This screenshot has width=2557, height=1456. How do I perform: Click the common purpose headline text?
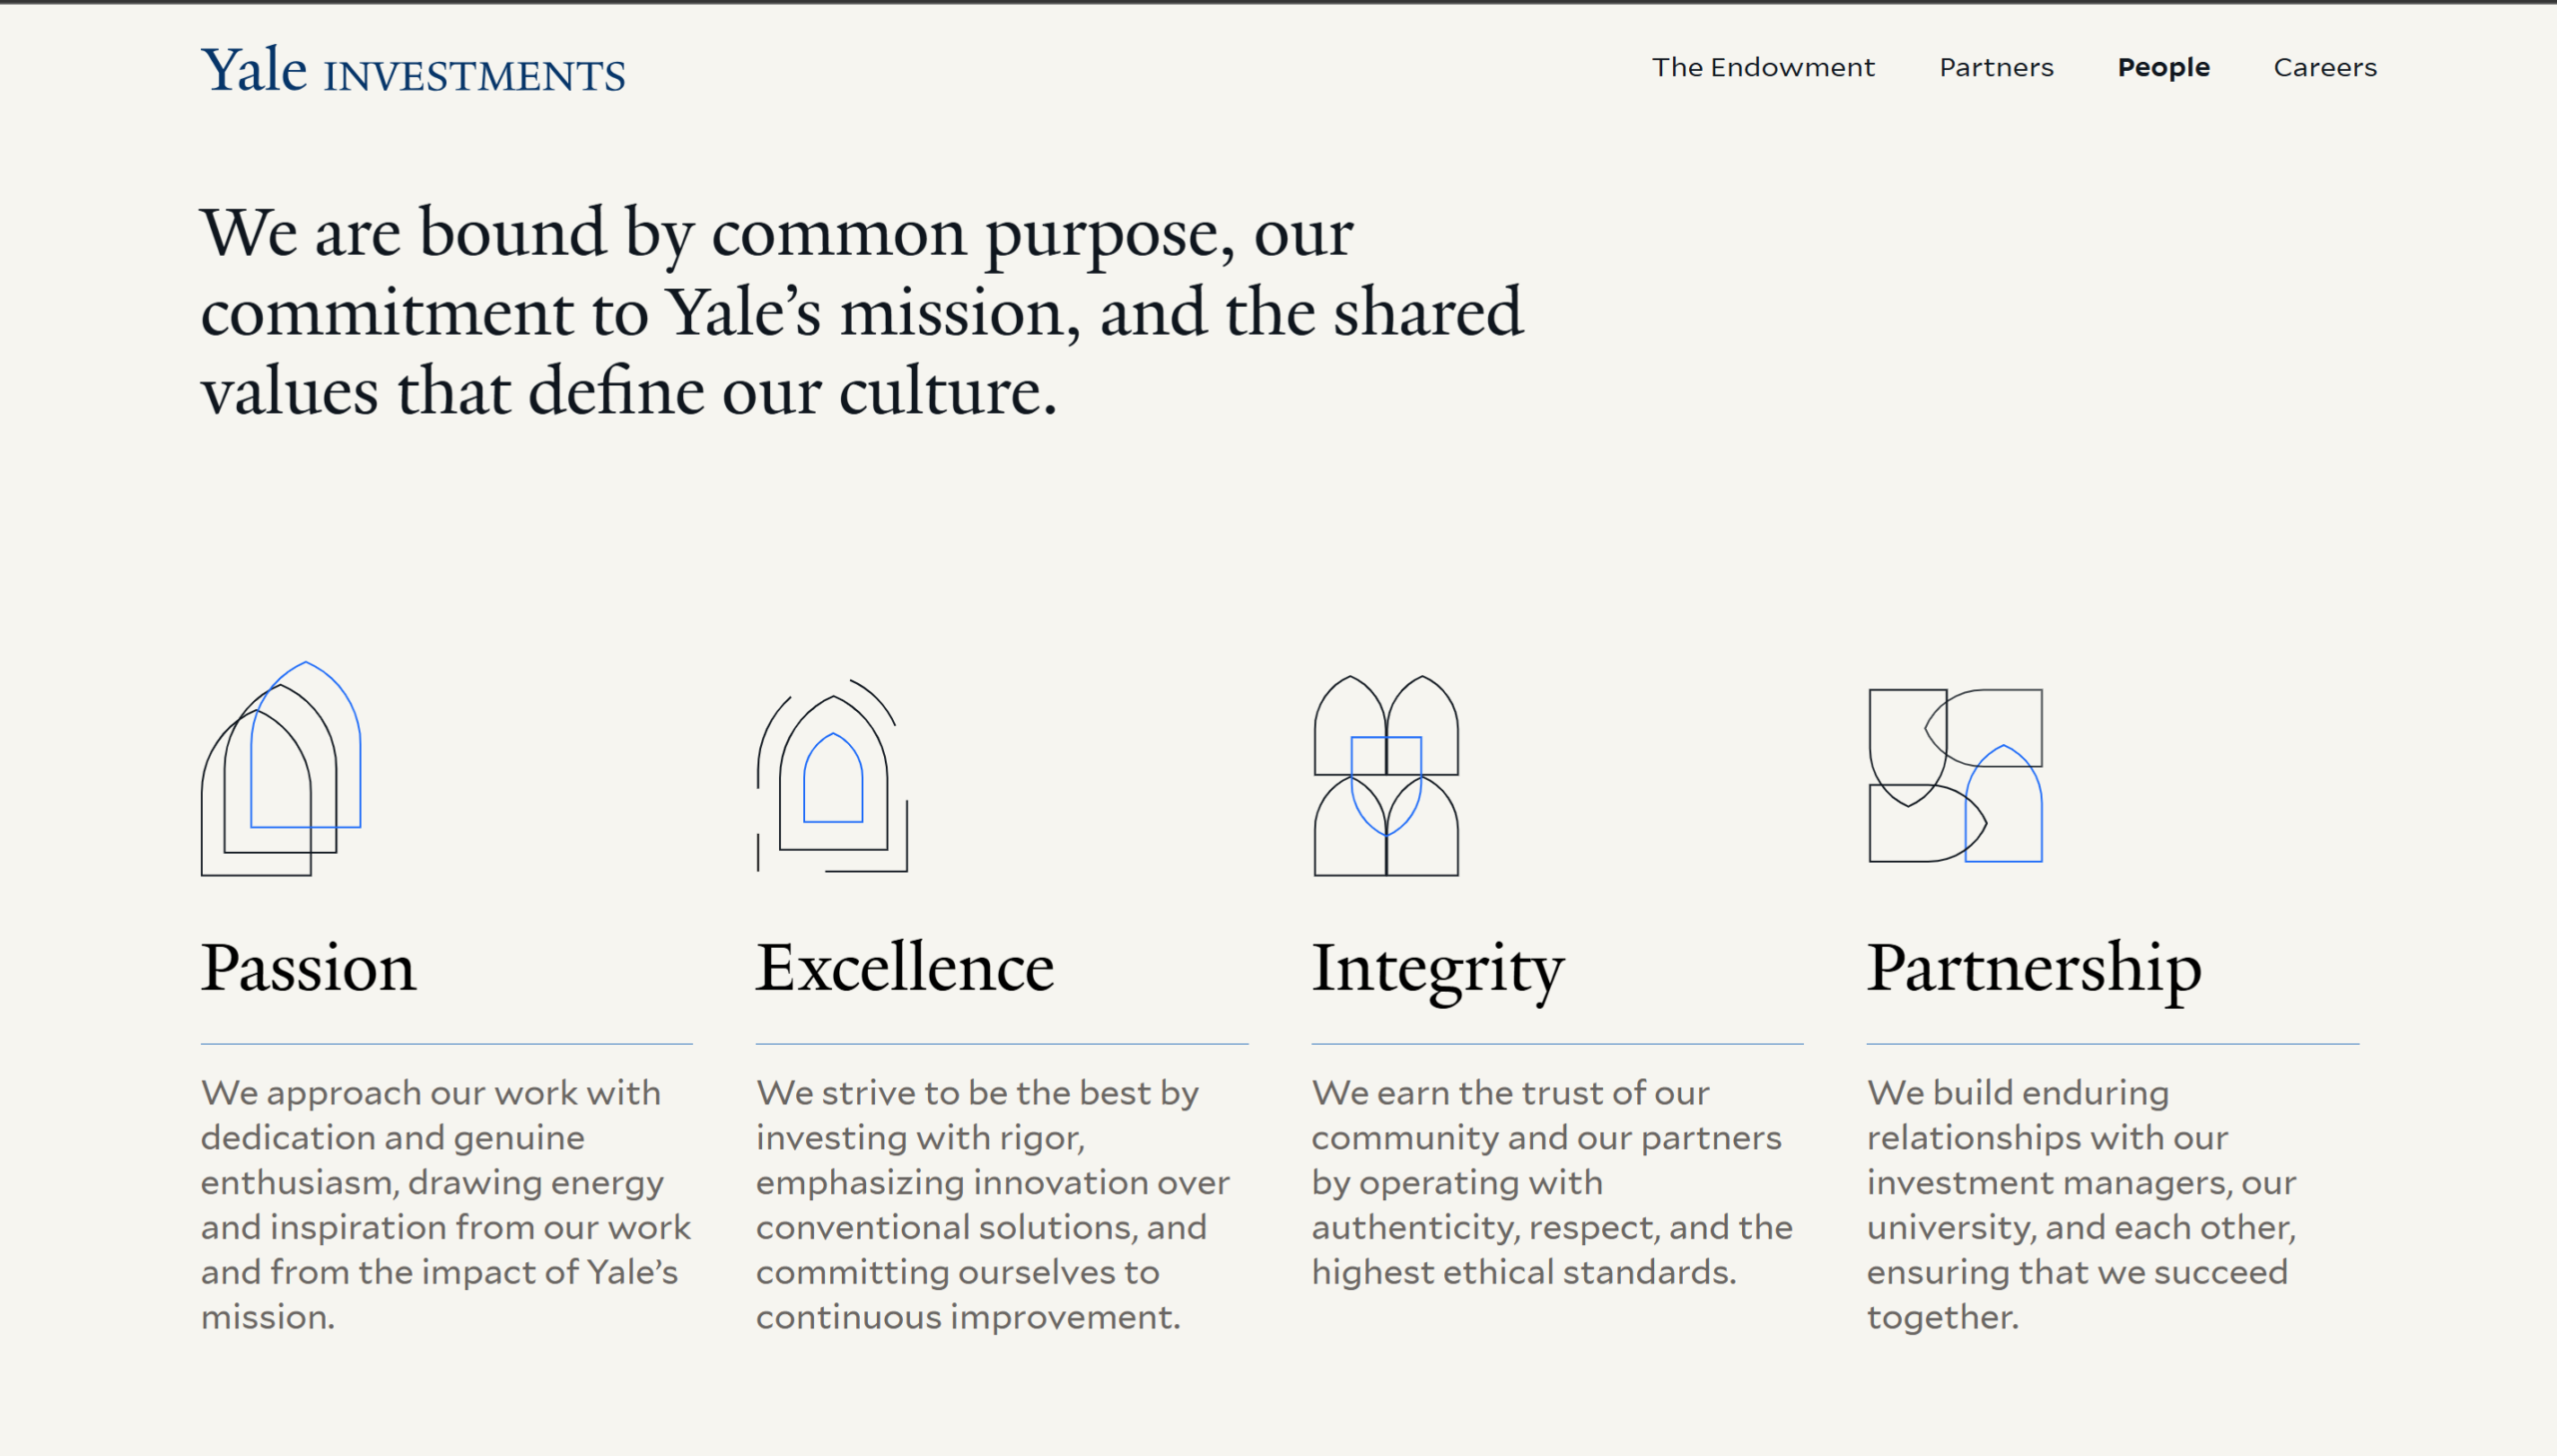pyautogui.click(x=860, y=310)
